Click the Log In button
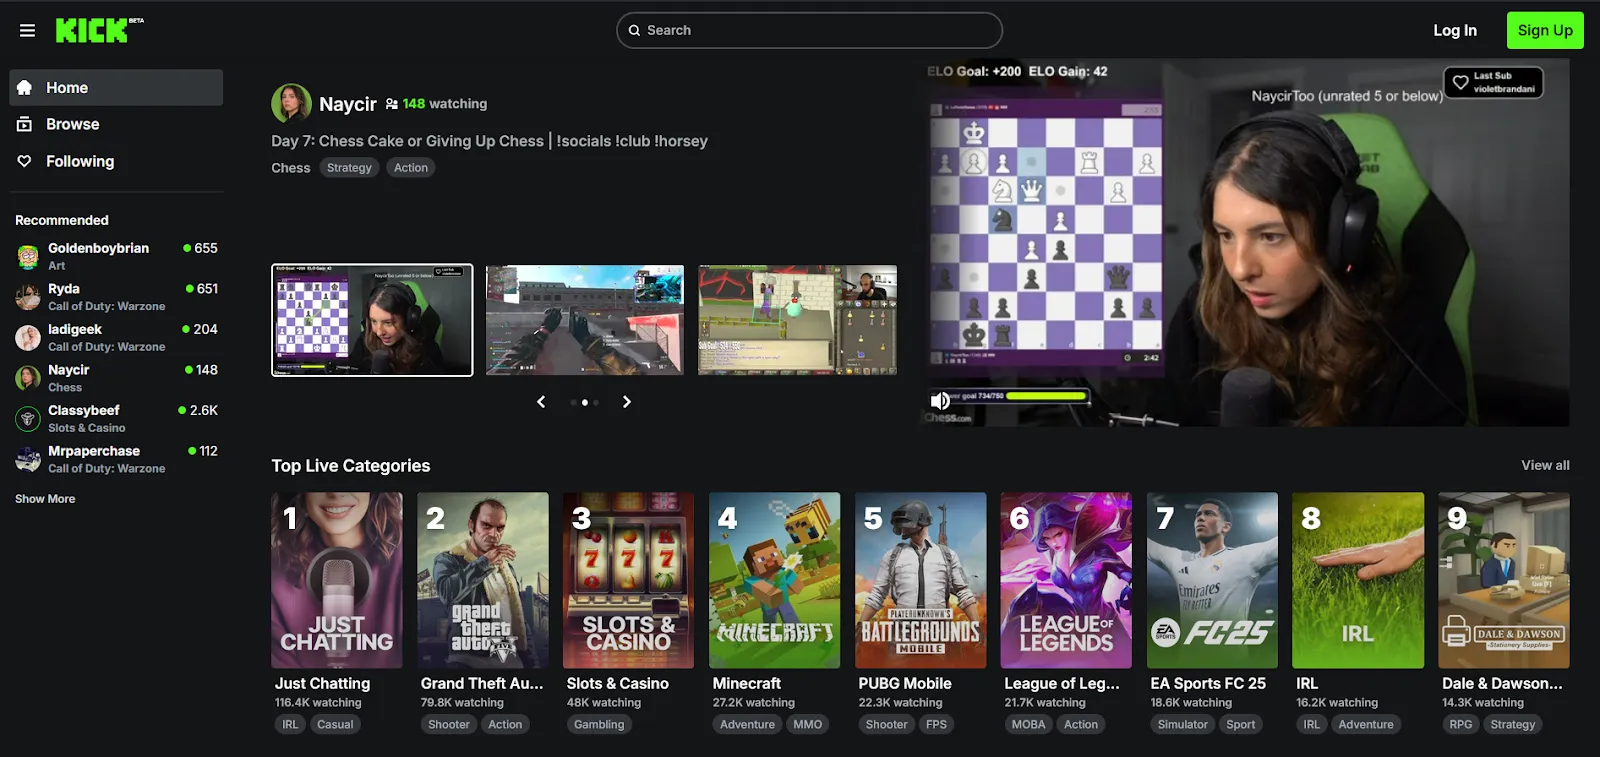 click(x=1454, y=30)
